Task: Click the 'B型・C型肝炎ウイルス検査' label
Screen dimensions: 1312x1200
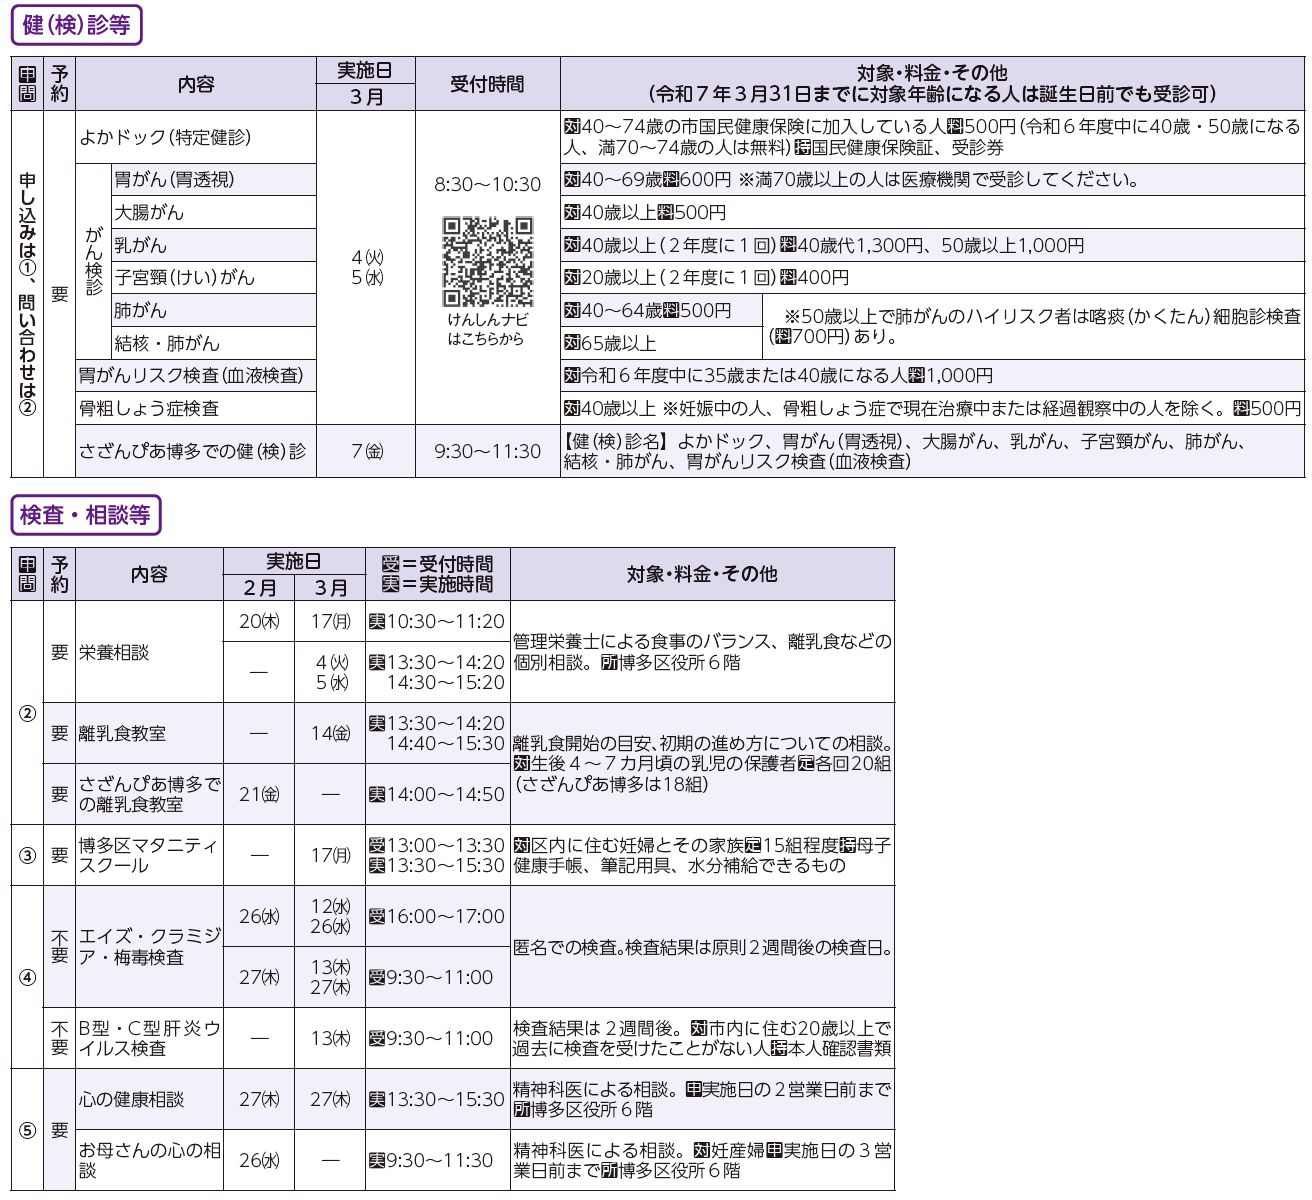Action: click(x=150, y=1038)
